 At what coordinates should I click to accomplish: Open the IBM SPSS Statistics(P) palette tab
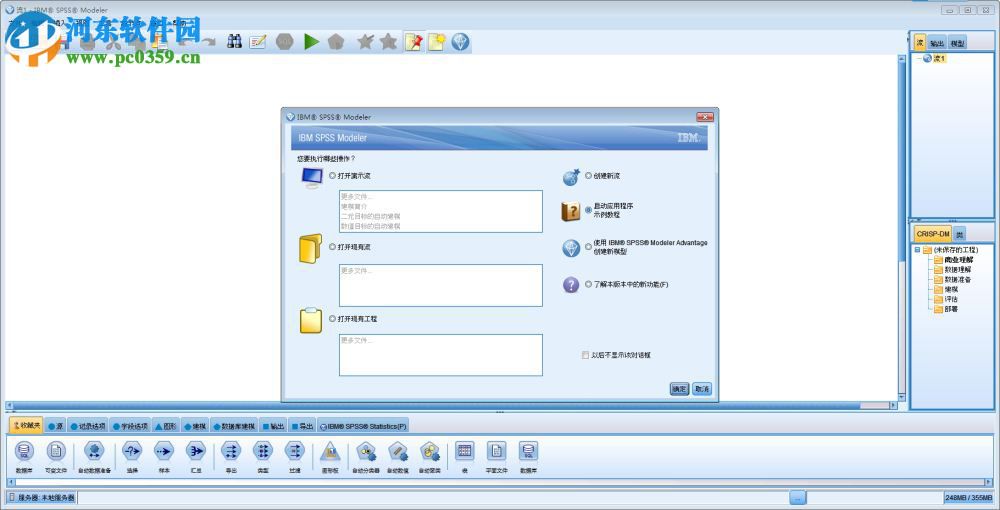(x=363, y=426)
